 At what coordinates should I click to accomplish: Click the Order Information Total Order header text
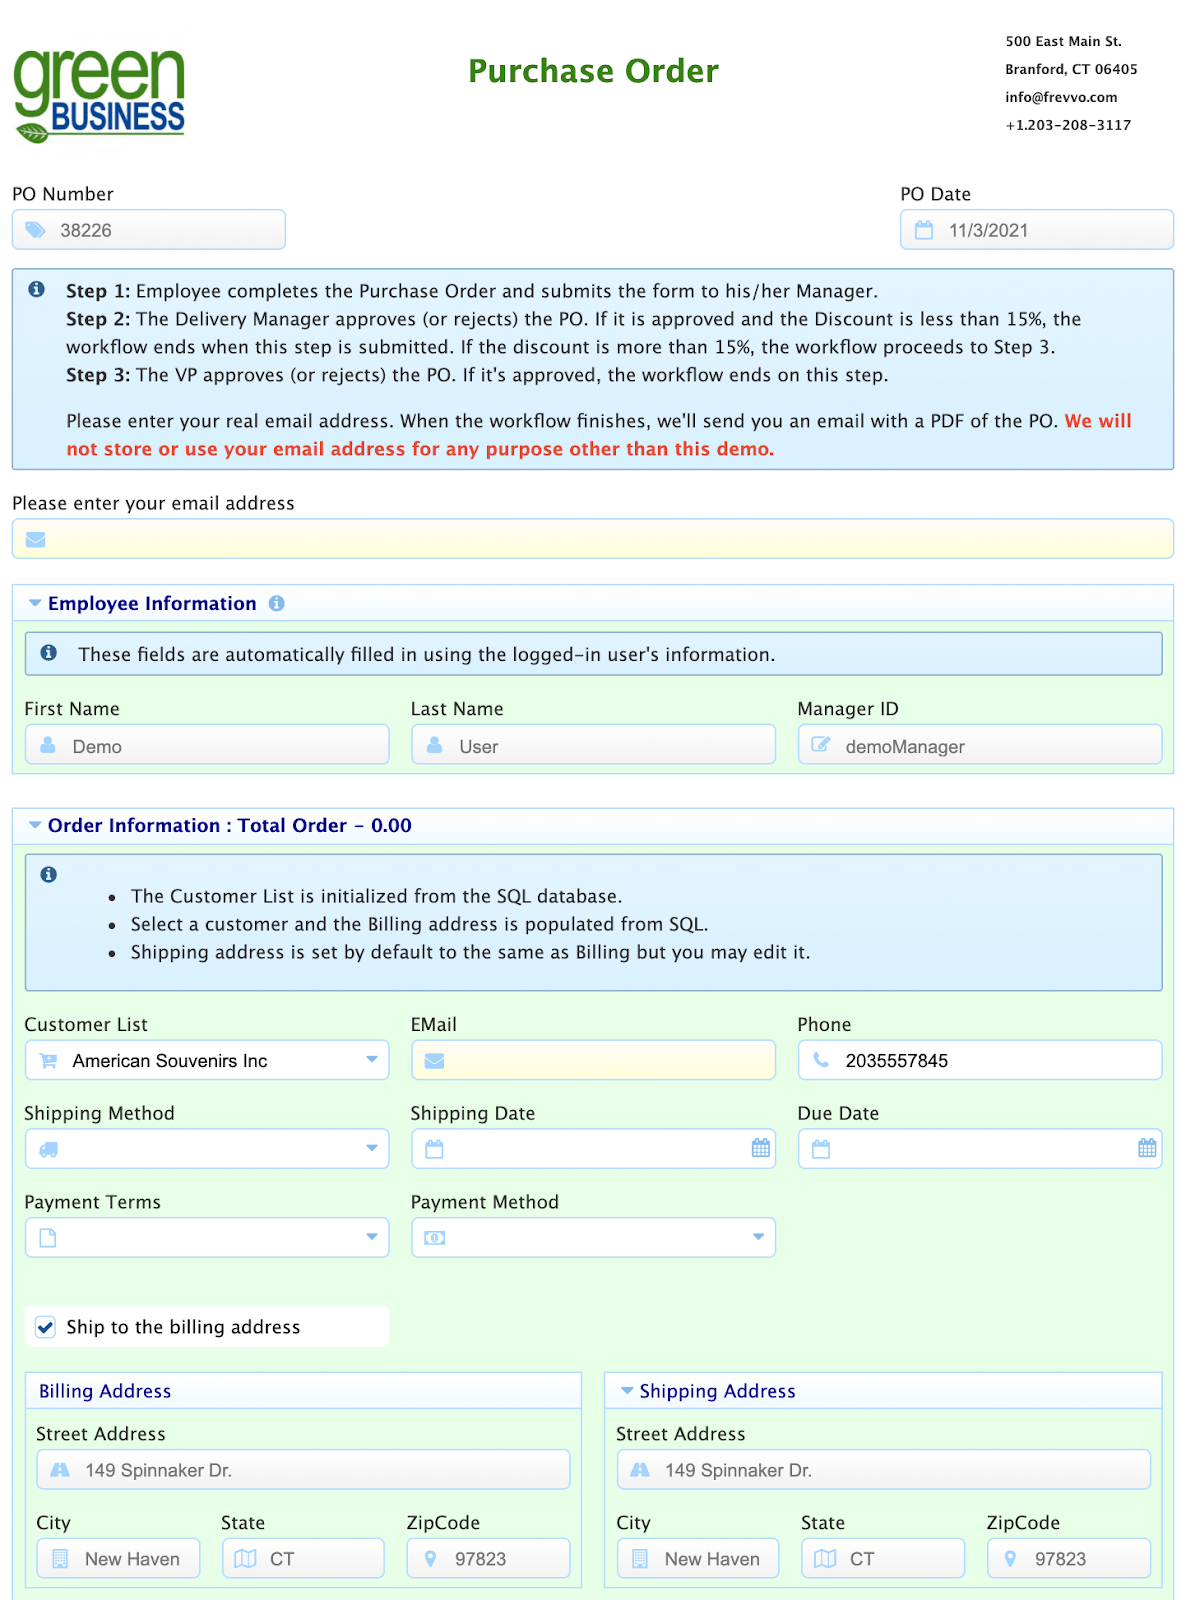230,825
